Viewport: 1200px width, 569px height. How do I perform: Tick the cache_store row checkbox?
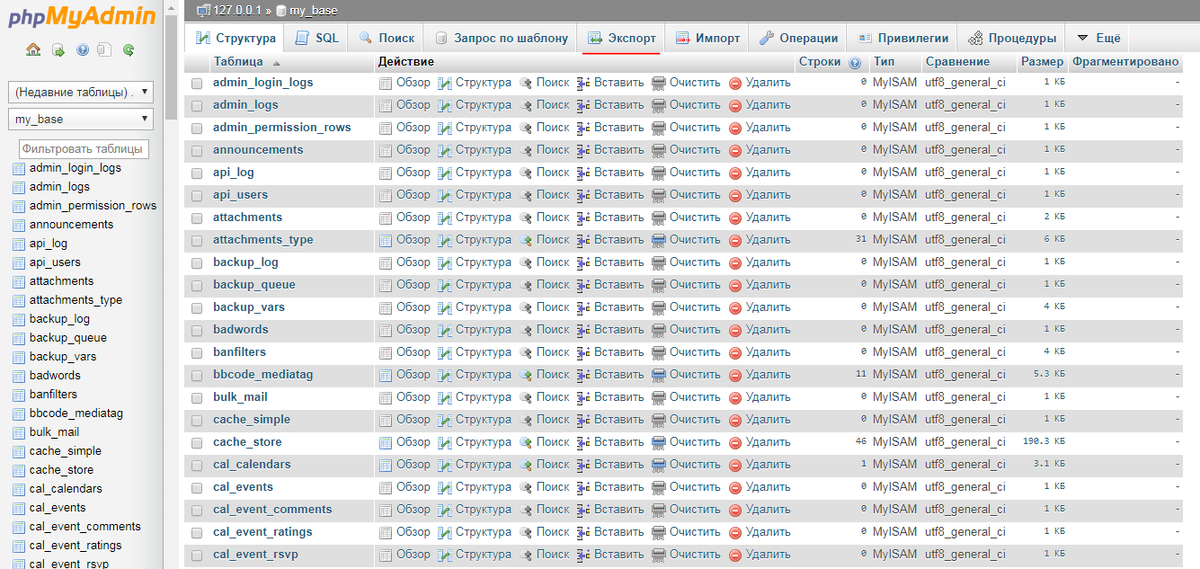(196, 443)
